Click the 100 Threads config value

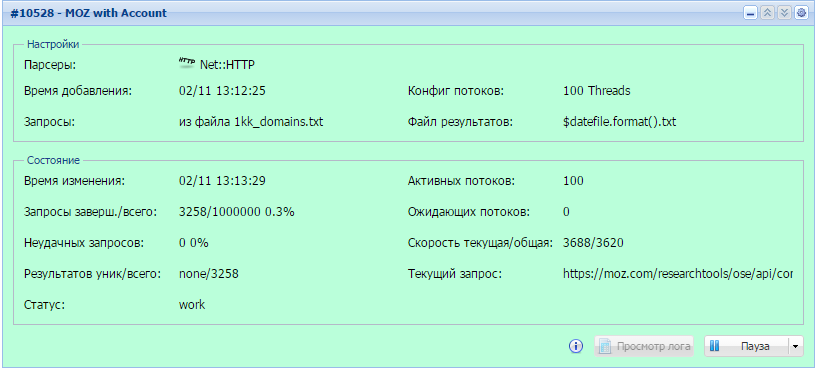596,91
